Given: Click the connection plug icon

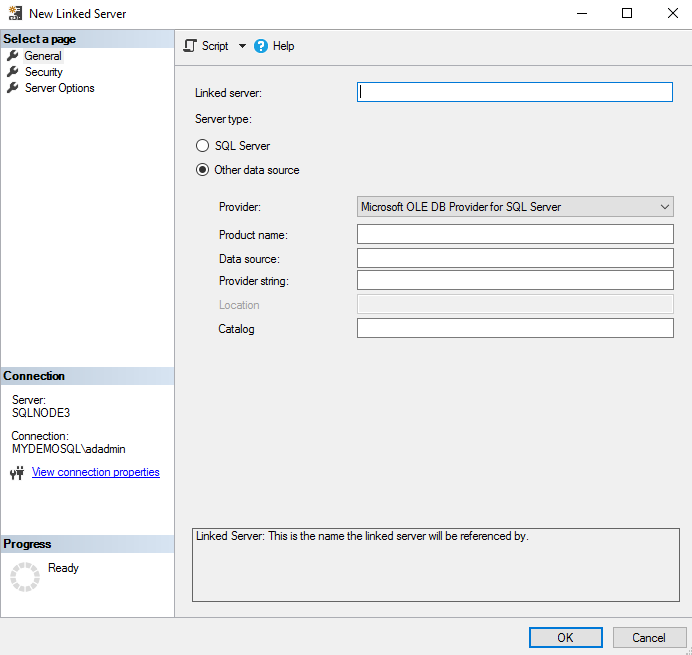Looking at the screenshot, I should click(x=17, y=473).
